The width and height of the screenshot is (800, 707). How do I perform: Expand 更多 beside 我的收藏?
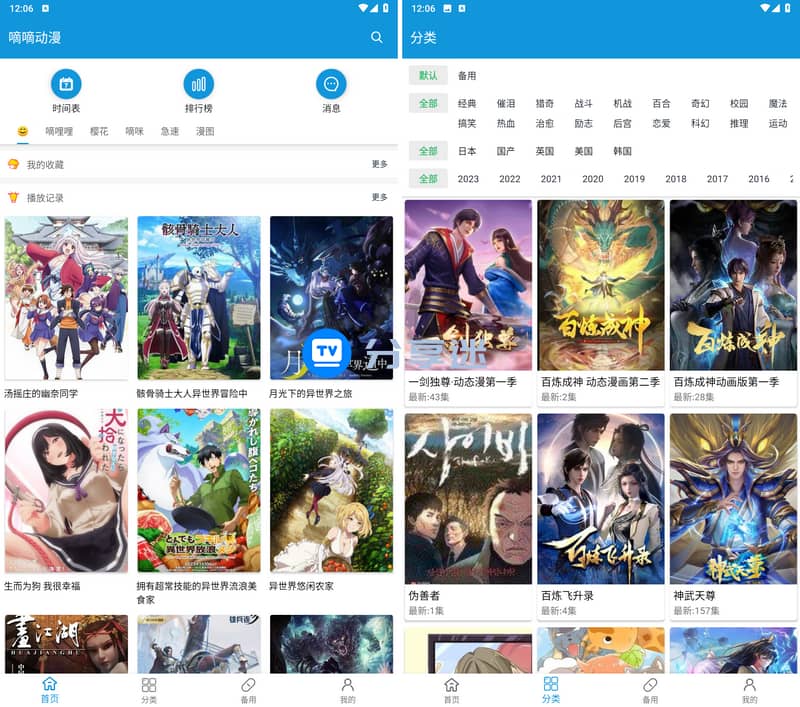pos(380,164)
